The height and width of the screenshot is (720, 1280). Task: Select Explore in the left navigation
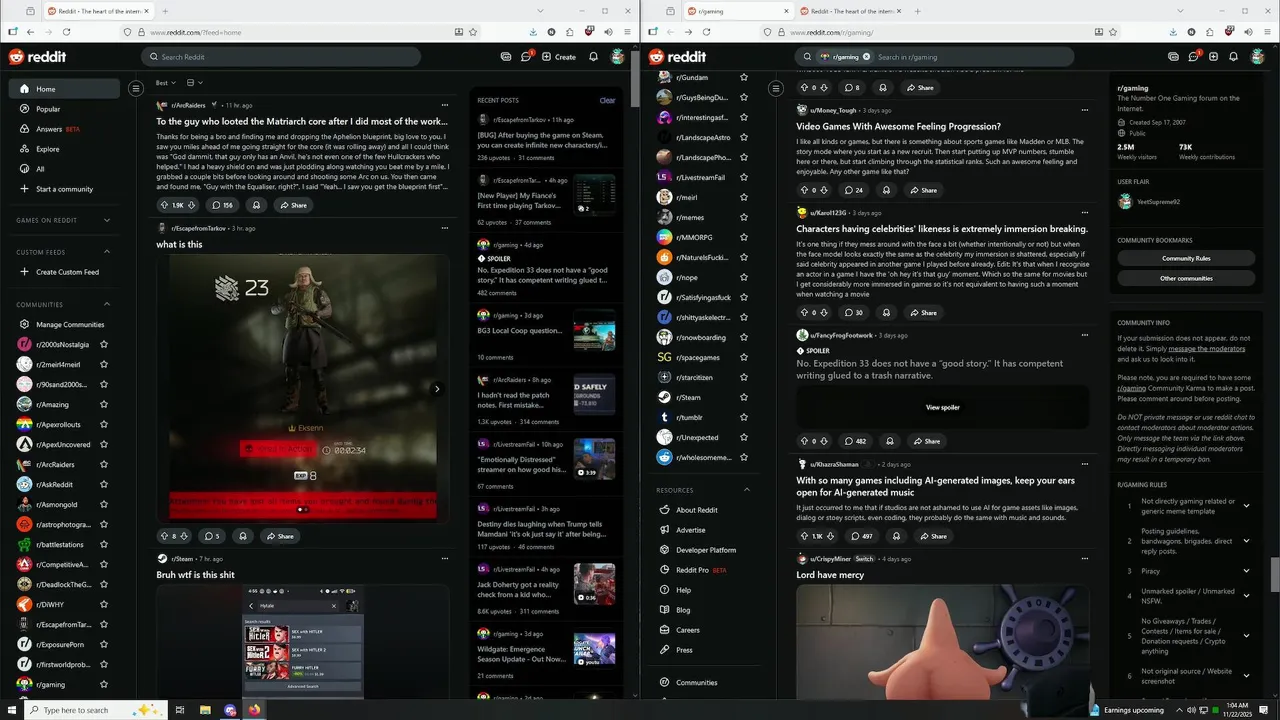[x=65, y=149]
